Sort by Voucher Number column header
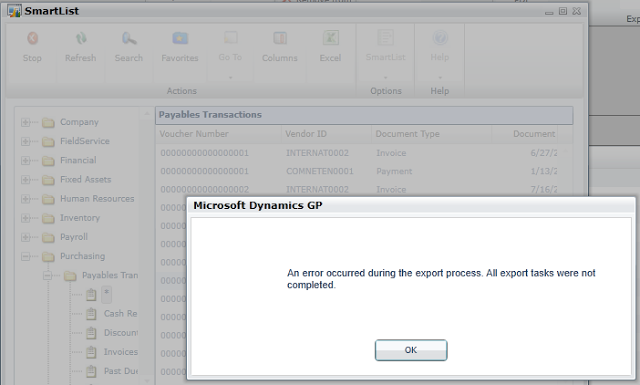Image resolution: width=640 pixels, height=385 pixels. tap(218, 134)
